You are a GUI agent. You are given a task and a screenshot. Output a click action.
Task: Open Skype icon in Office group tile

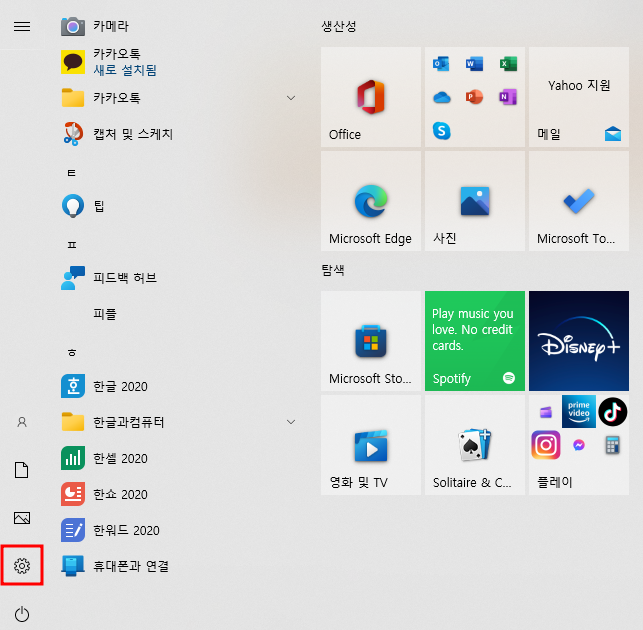[x=442, y=131]
